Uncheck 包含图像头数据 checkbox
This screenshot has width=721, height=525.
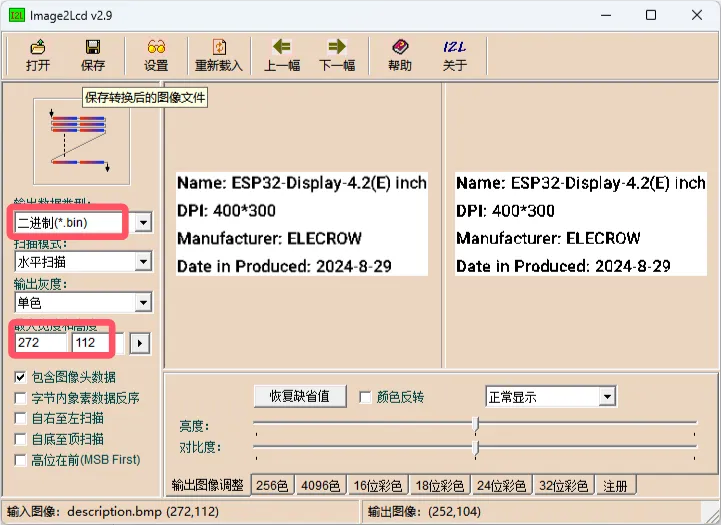21,378
